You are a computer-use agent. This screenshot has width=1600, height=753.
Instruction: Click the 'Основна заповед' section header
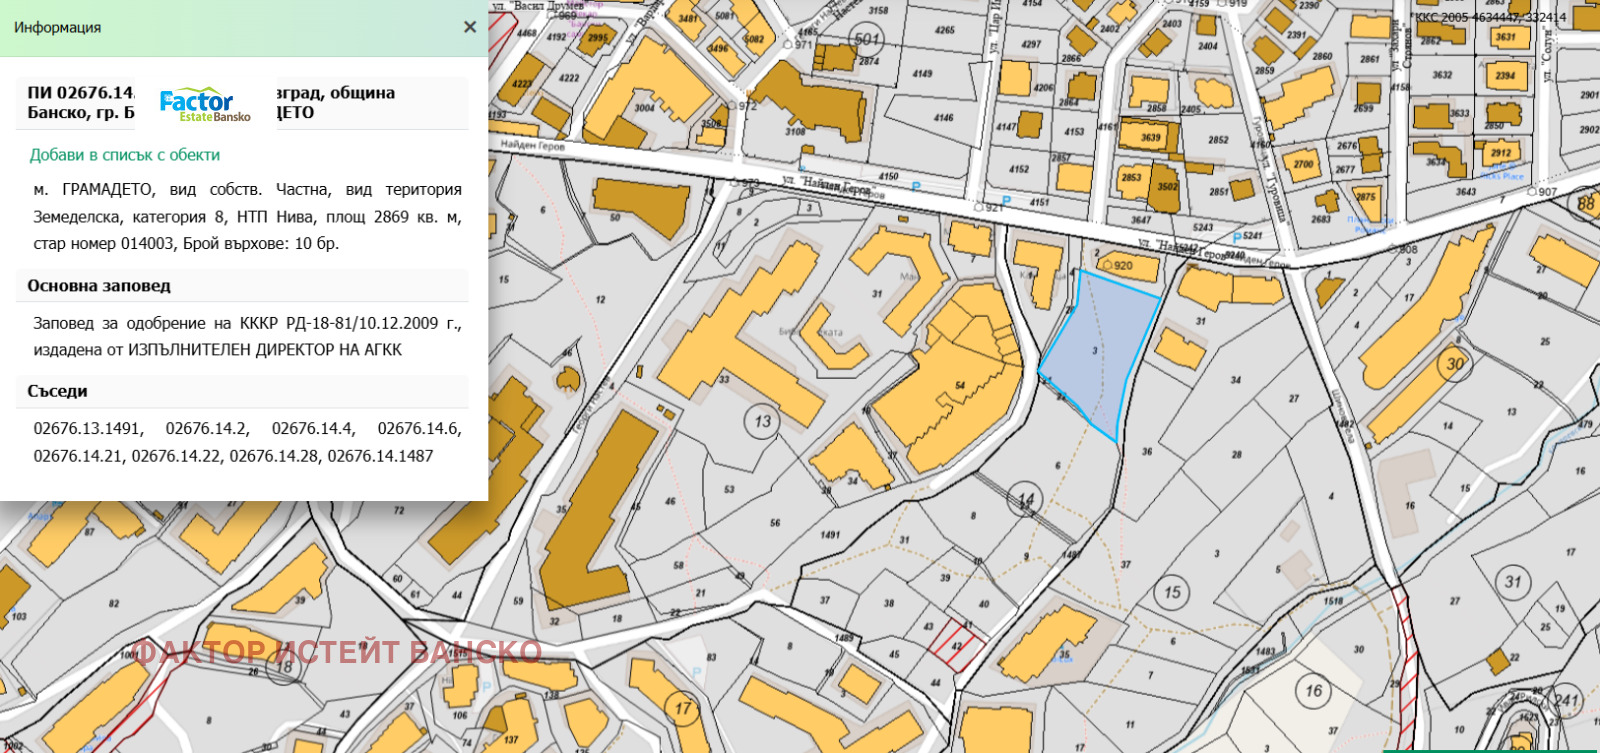point(99,286)
